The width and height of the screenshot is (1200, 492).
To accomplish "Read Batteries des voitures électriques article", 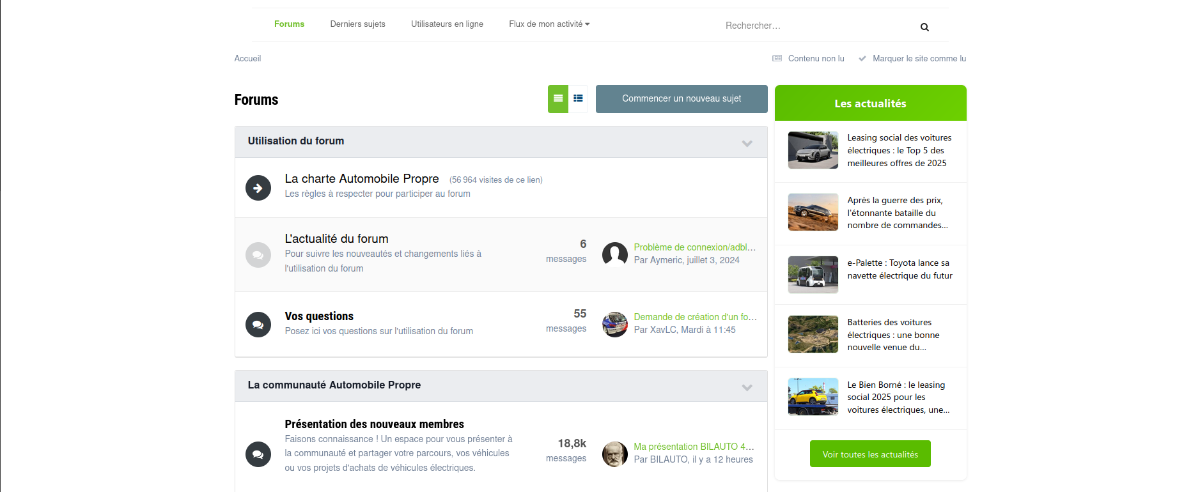I will point(892,335).
